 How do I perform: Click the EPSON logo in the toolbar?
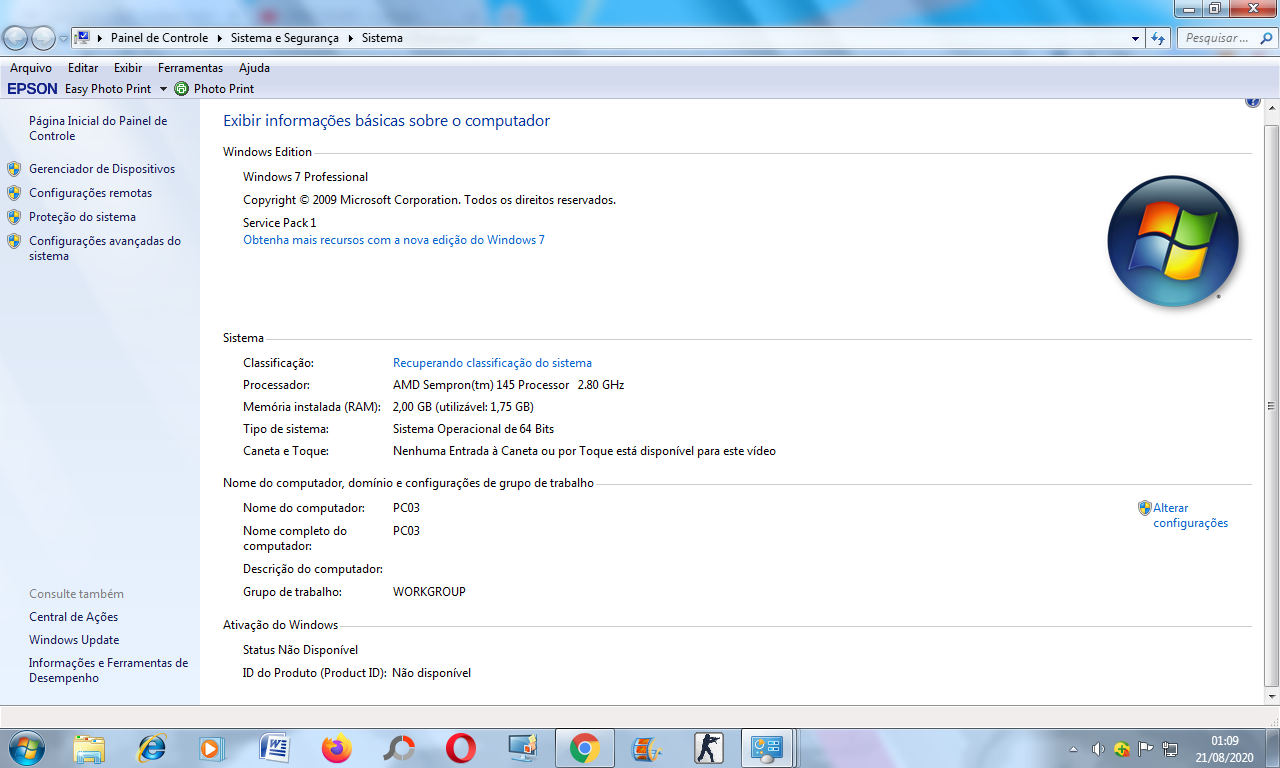coord(32,89)
